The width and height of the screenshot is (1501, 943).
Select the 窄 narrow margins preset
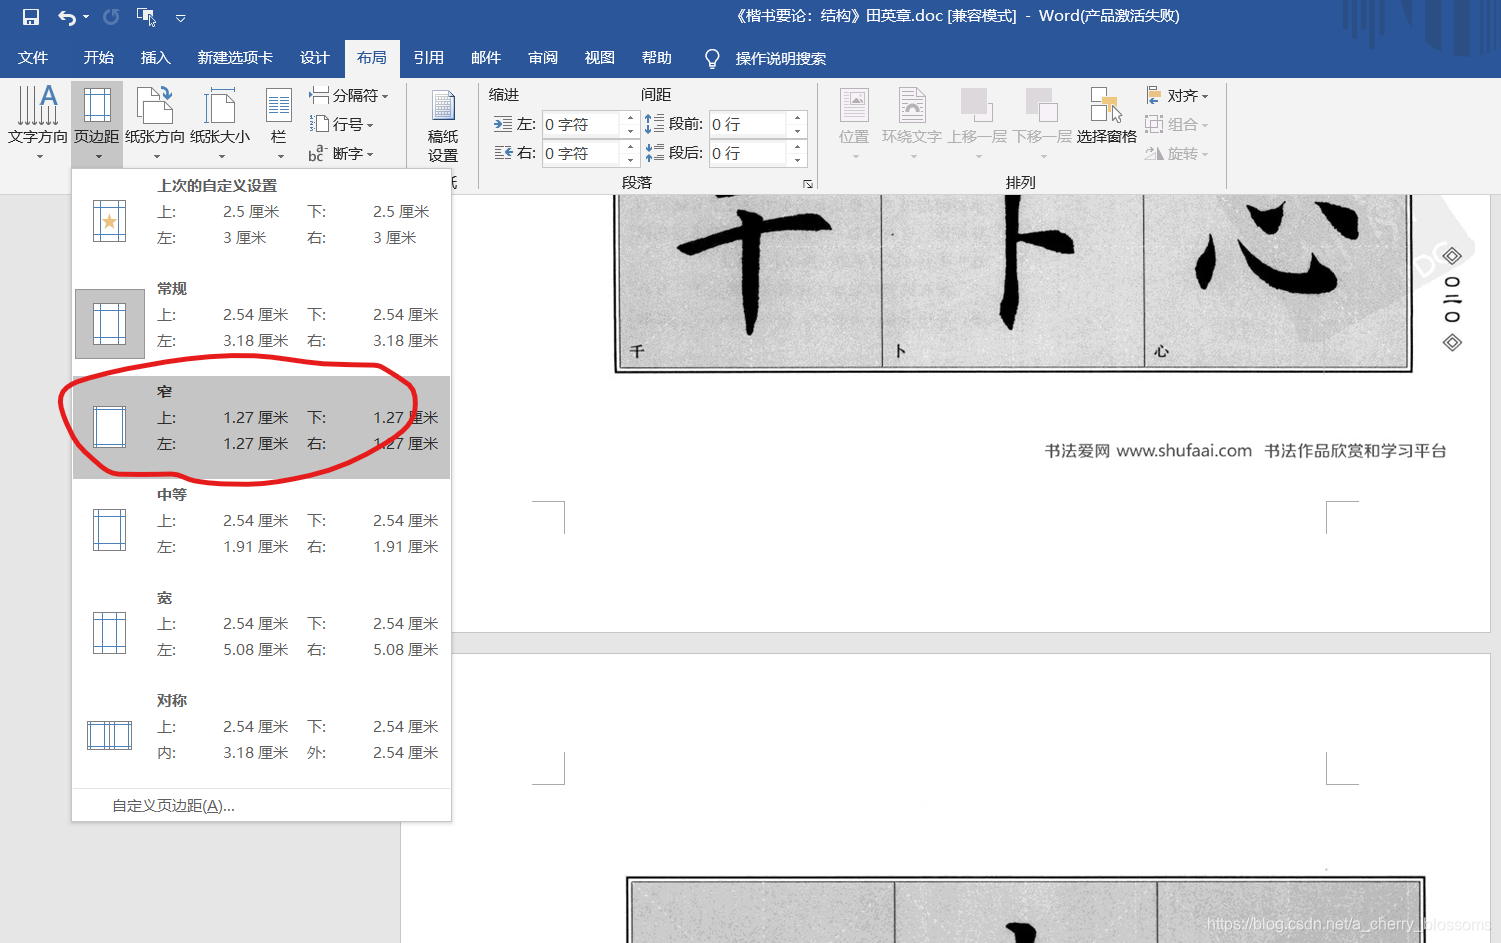(261, 427)
